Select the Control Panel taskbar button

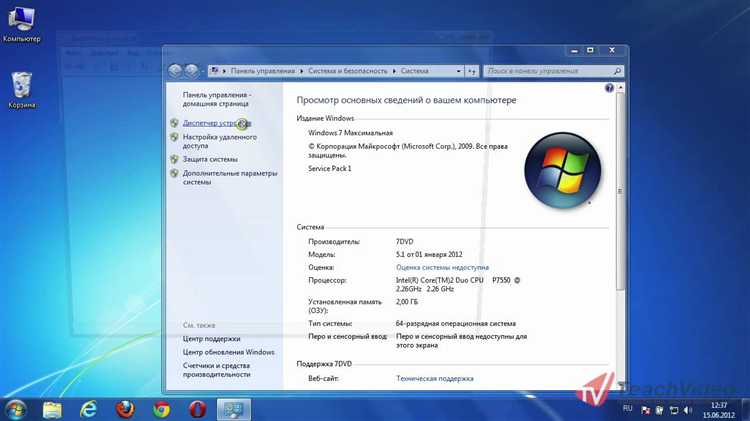pos(234,410)
